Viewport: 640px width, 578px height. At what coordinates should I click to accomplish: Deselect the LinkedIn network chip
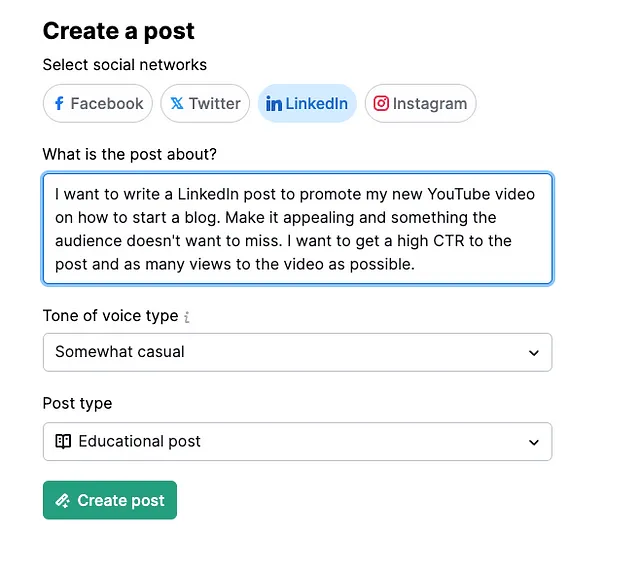(307, 103)
